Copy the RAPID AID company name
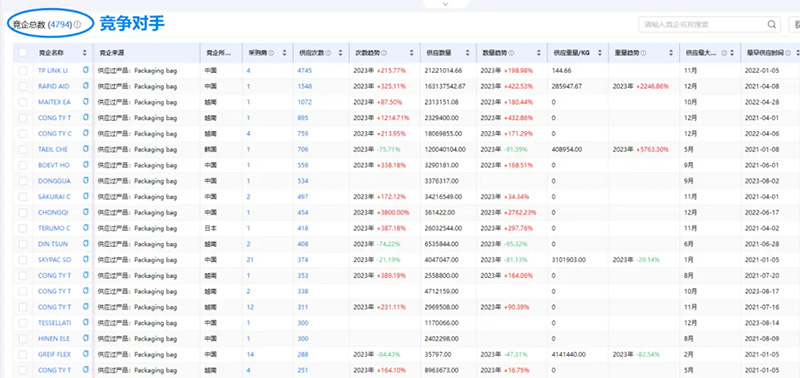 85,86
